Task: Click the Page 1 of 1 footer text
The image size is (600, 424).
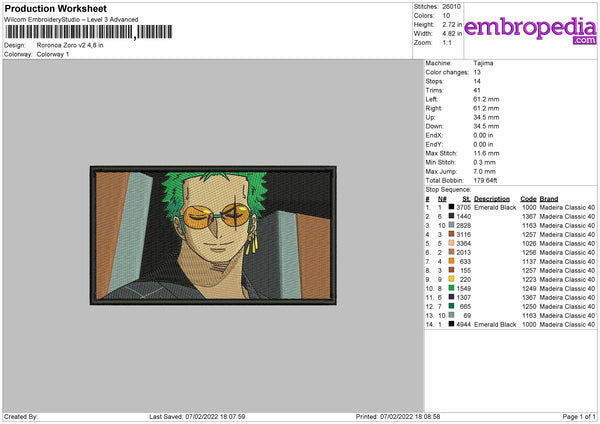Action: 579,416
